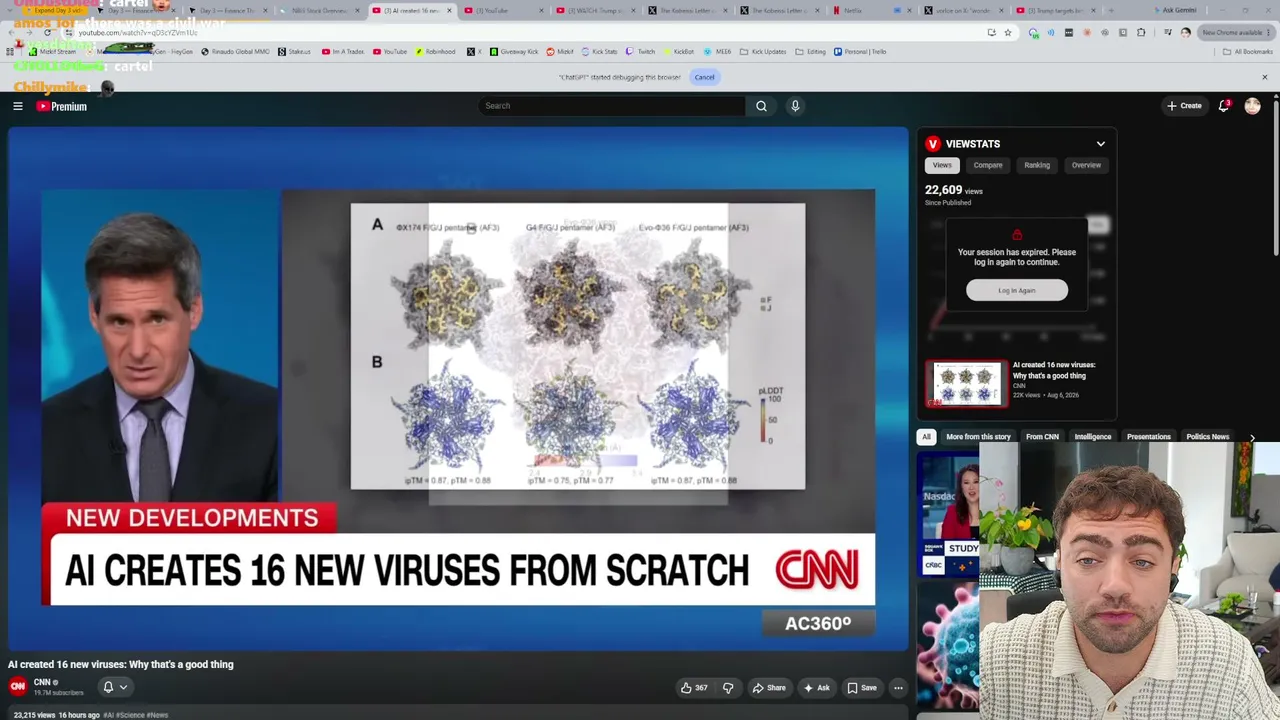Select the Intelligence filter chip
The width and height of the screenshot is (1280, 720).
1093,437
